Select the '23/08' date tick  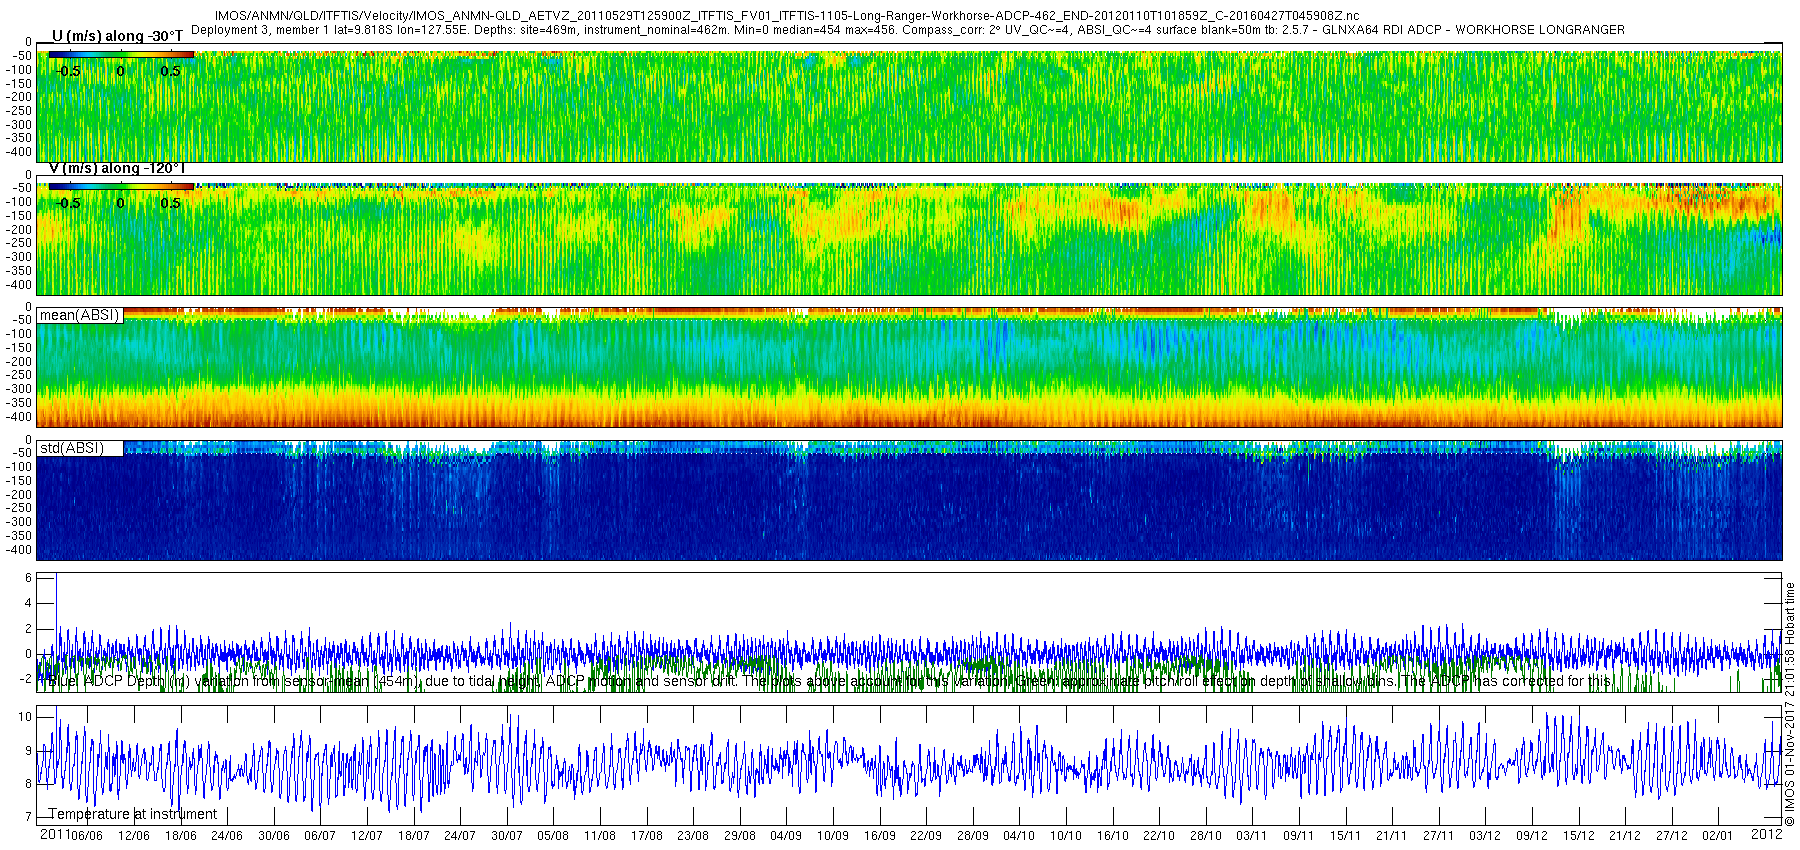693,836
